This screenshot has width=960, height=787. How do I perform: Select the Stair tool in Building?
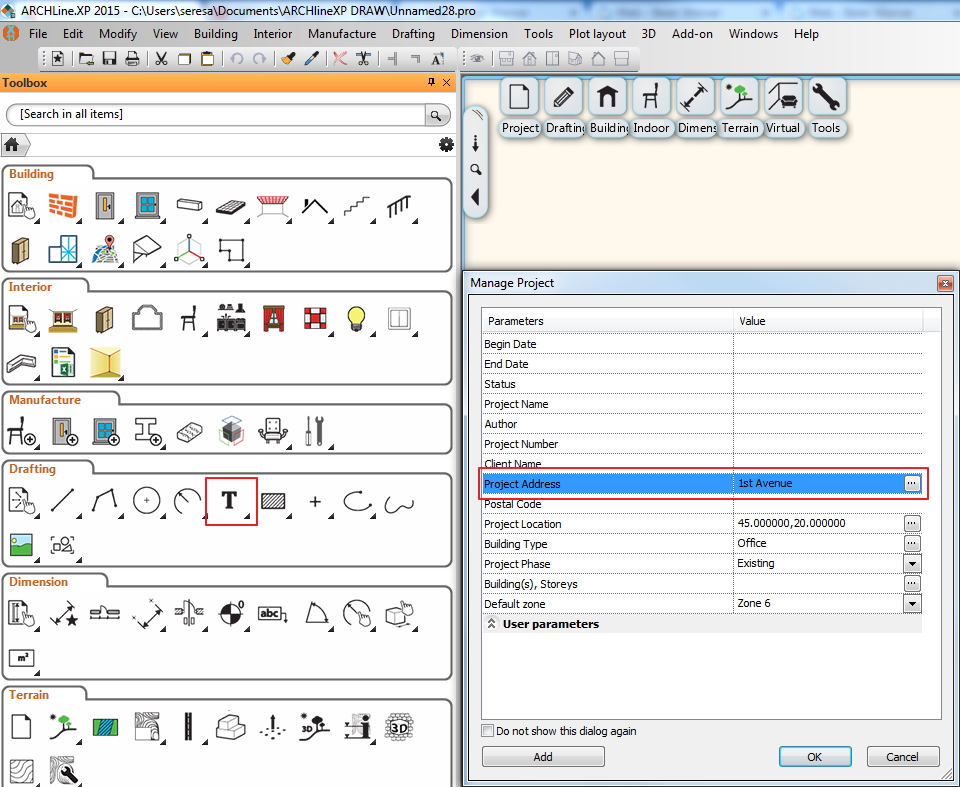(357, 206)
